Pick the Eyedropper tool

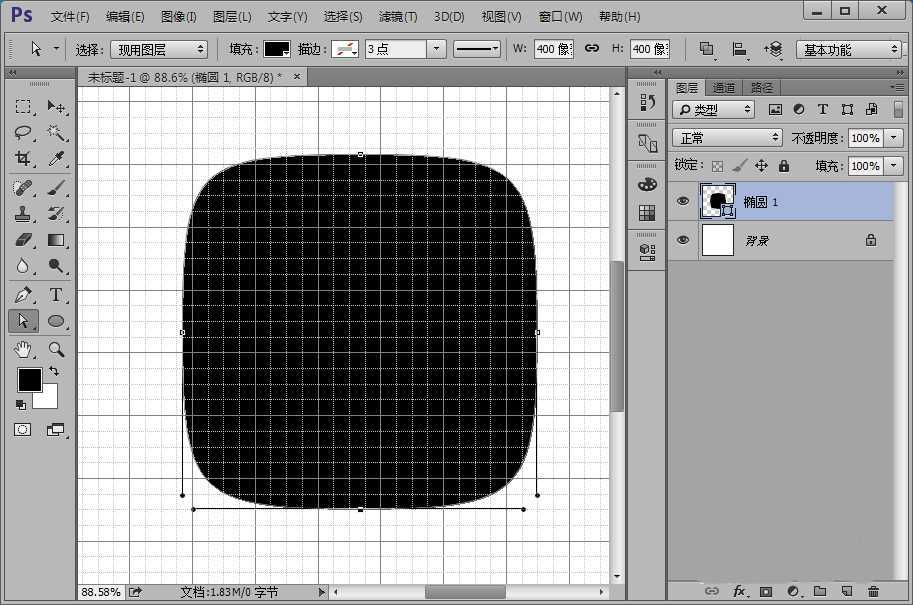click(56, 159)
